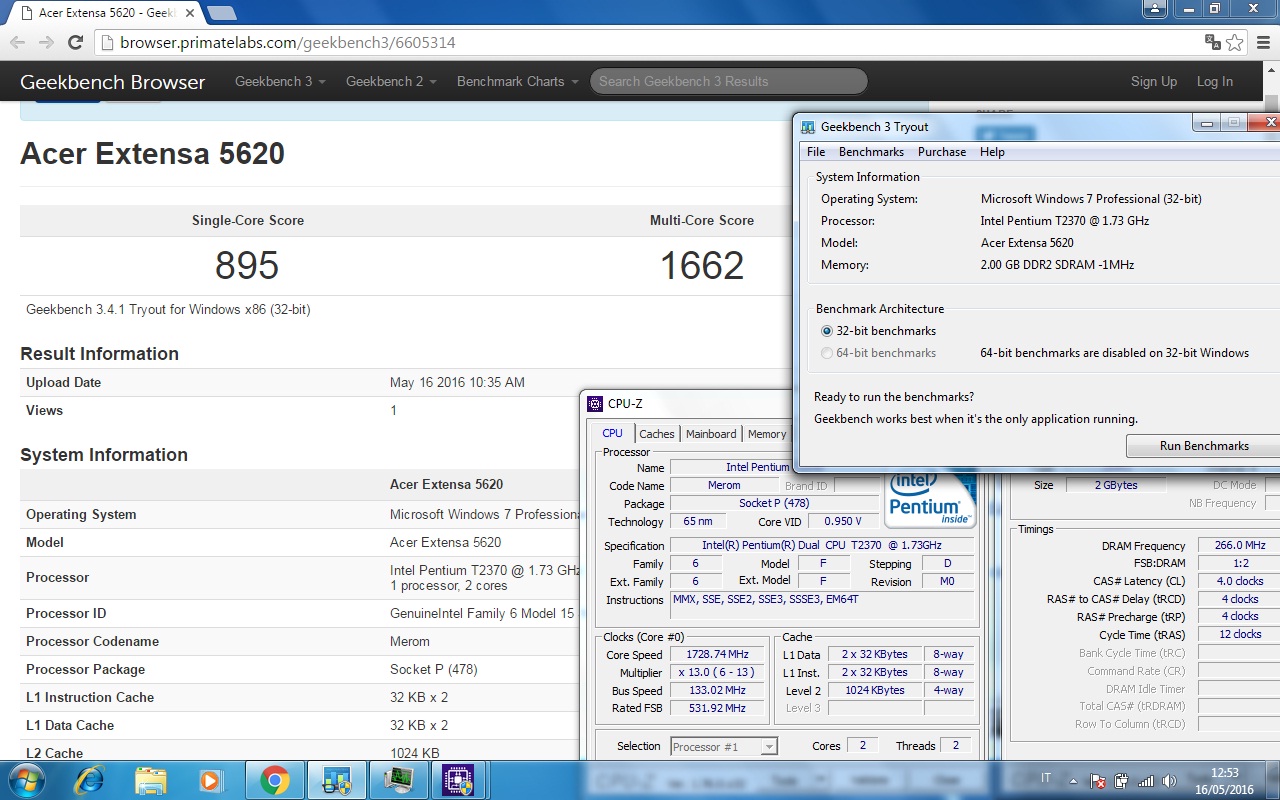This screenshot has width=1280, height=800.
Task: Click the CPU-Z title bar icon
Action: [595, 404]
